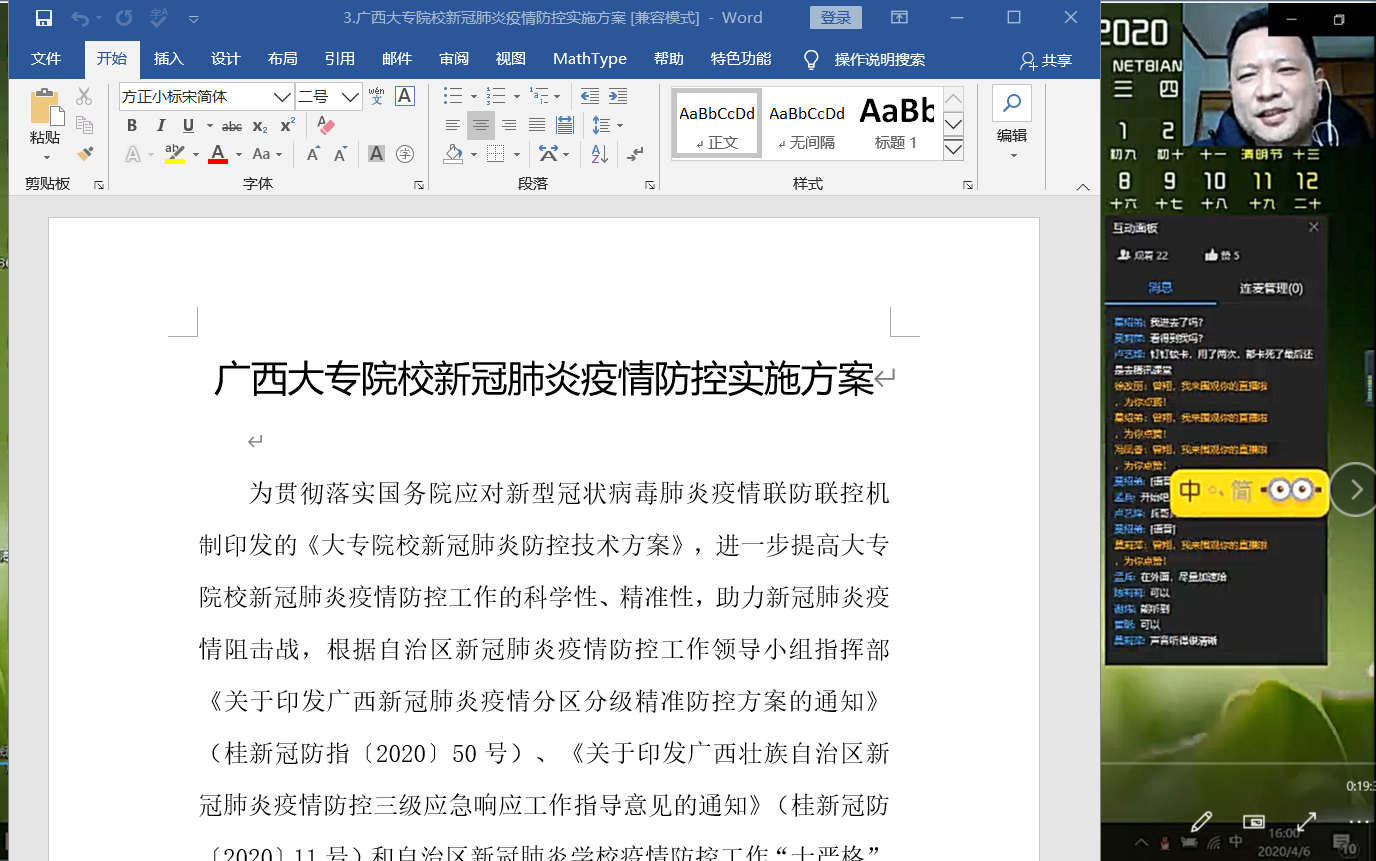Select the 连麦管理 tab in interaction panel
Image resolution: width=1376 pixels, height=861 pixels.
coord(1270,288)
